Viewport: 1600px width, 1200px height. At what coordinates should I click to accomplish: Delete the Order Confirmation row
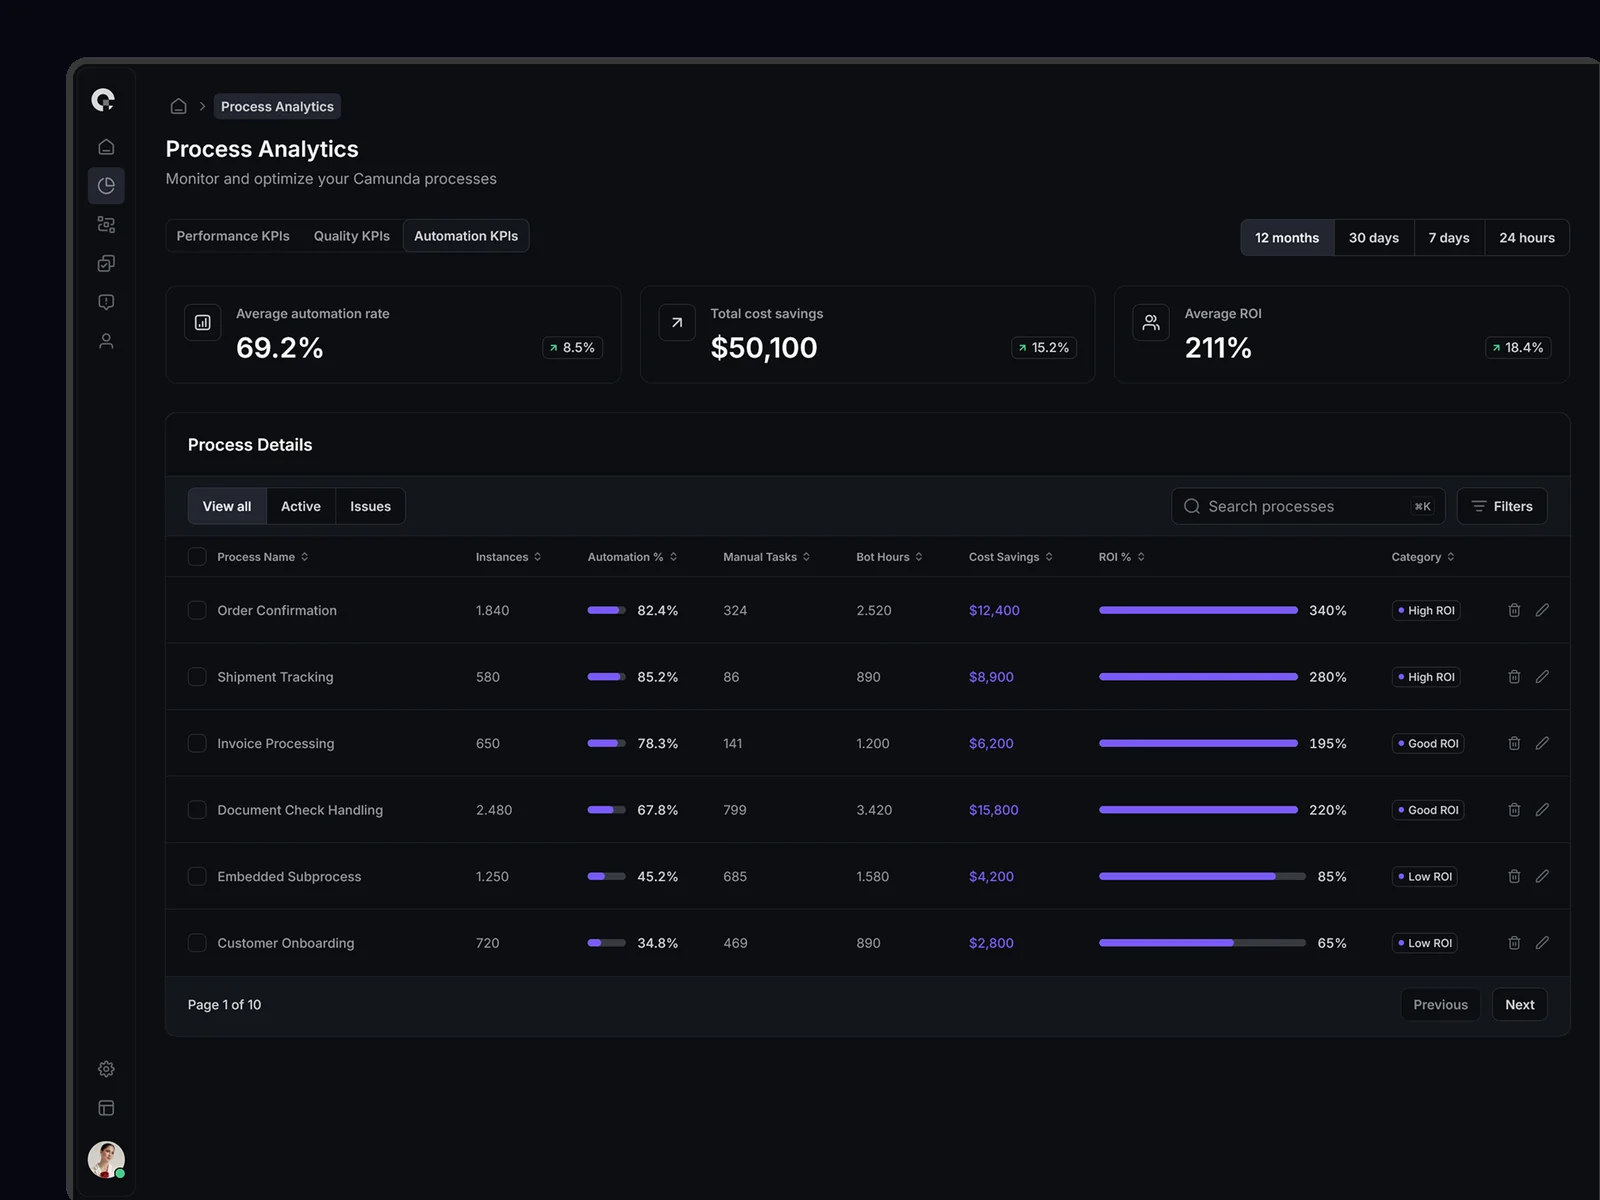click(1514, 610)
